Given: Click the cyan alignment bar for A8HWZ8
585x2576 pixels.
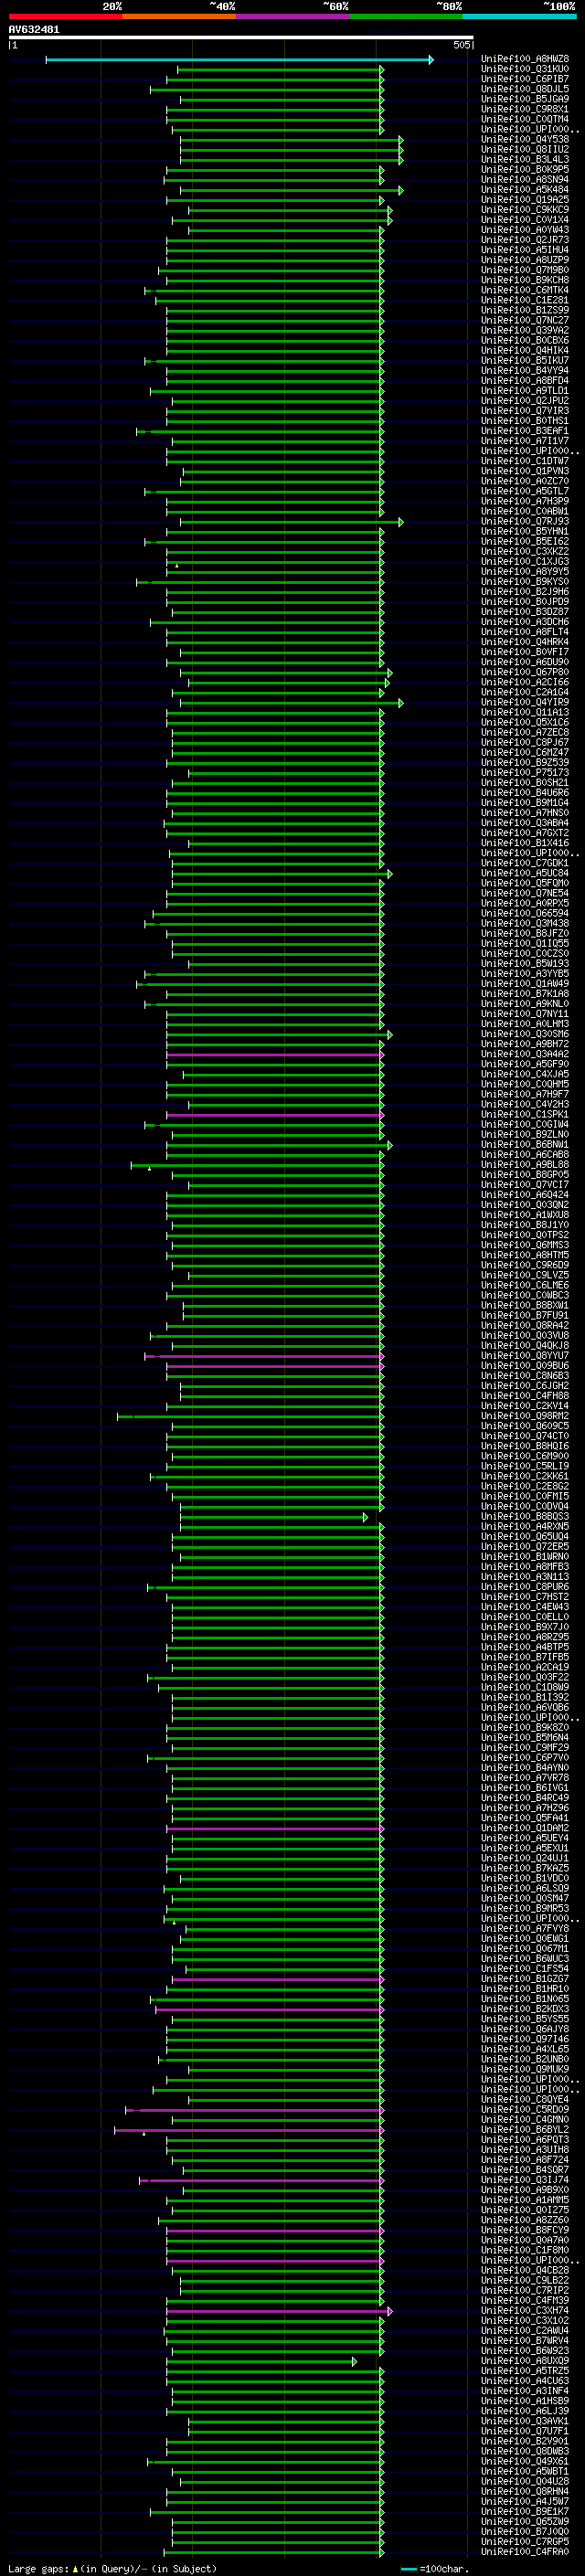Looking at the screenshot, I should click(x=239, y=60).
